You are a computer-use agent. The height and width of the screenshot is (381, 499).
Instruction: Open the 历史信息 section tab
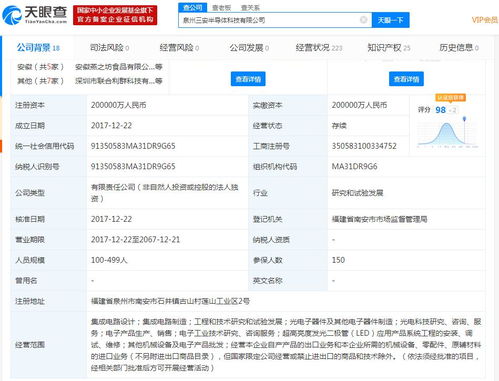coord(459,48)
